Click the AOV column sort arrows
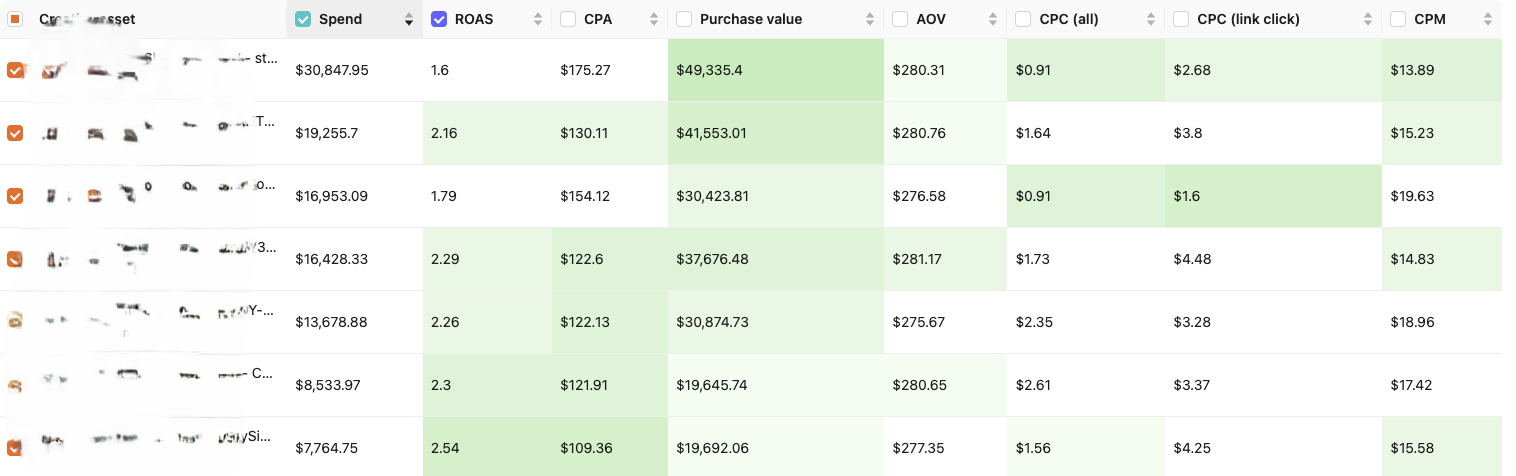This screenshot has height=476, width=1516. [993, 19]
